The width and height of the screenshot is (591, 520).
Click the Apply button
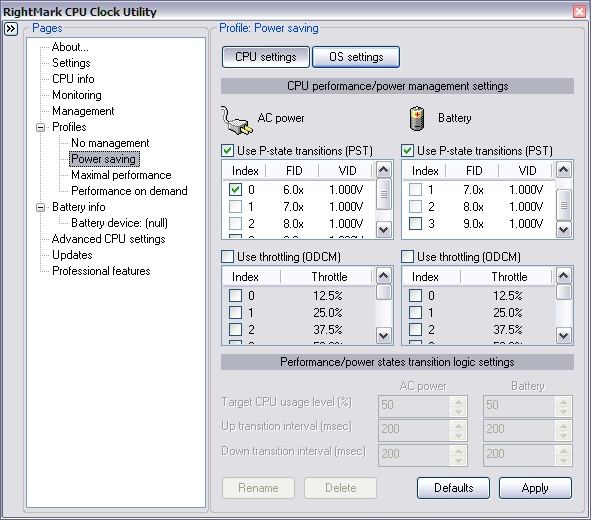[x=535, y=488]
